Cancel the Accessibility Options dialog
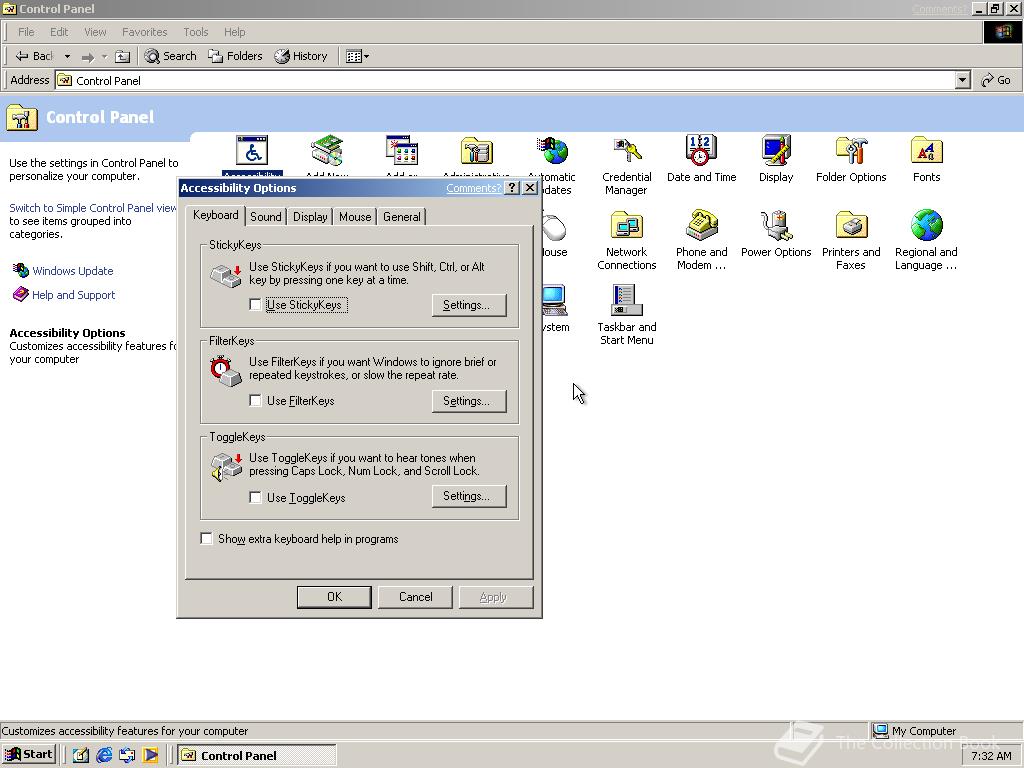This screenshot has height=768, width=1024. tap(415, 597)
